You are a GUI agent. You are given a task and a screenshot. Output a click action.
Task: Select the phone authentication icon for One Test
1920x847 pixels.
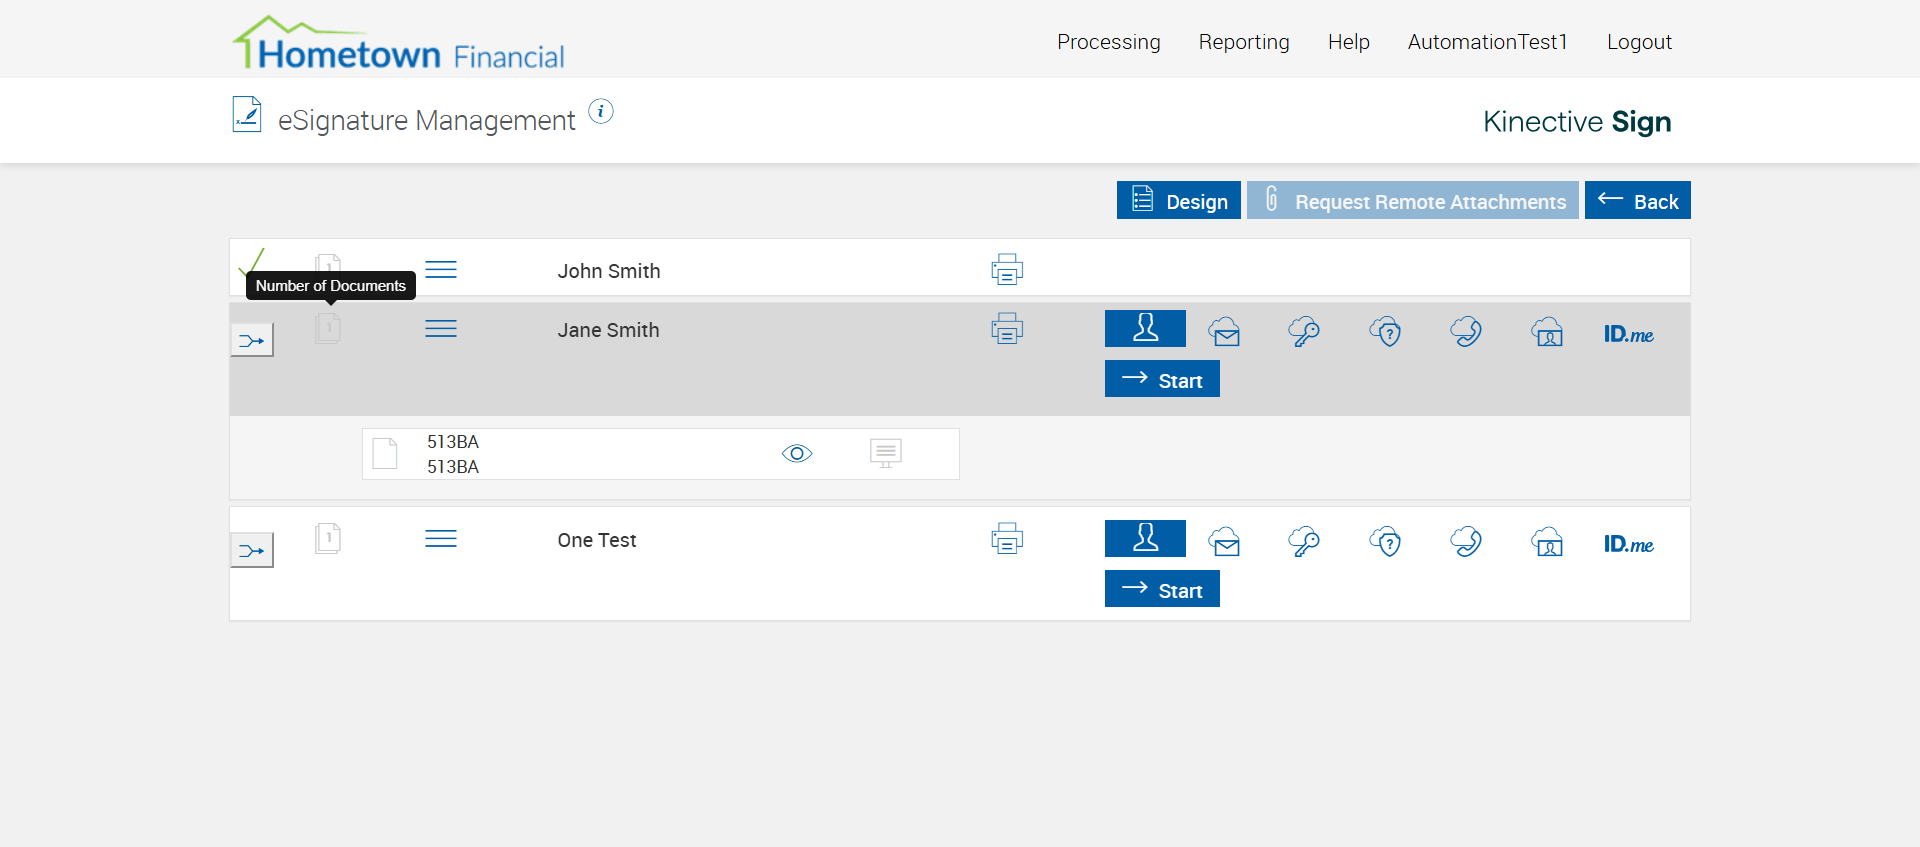(1466, 541)
